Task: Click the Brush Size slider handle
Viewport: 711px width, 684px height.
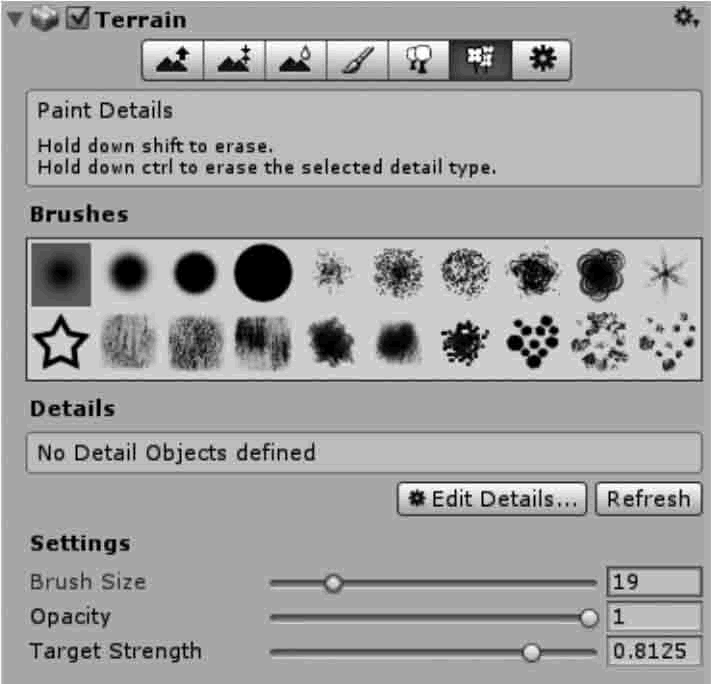Action: [333, 583]
